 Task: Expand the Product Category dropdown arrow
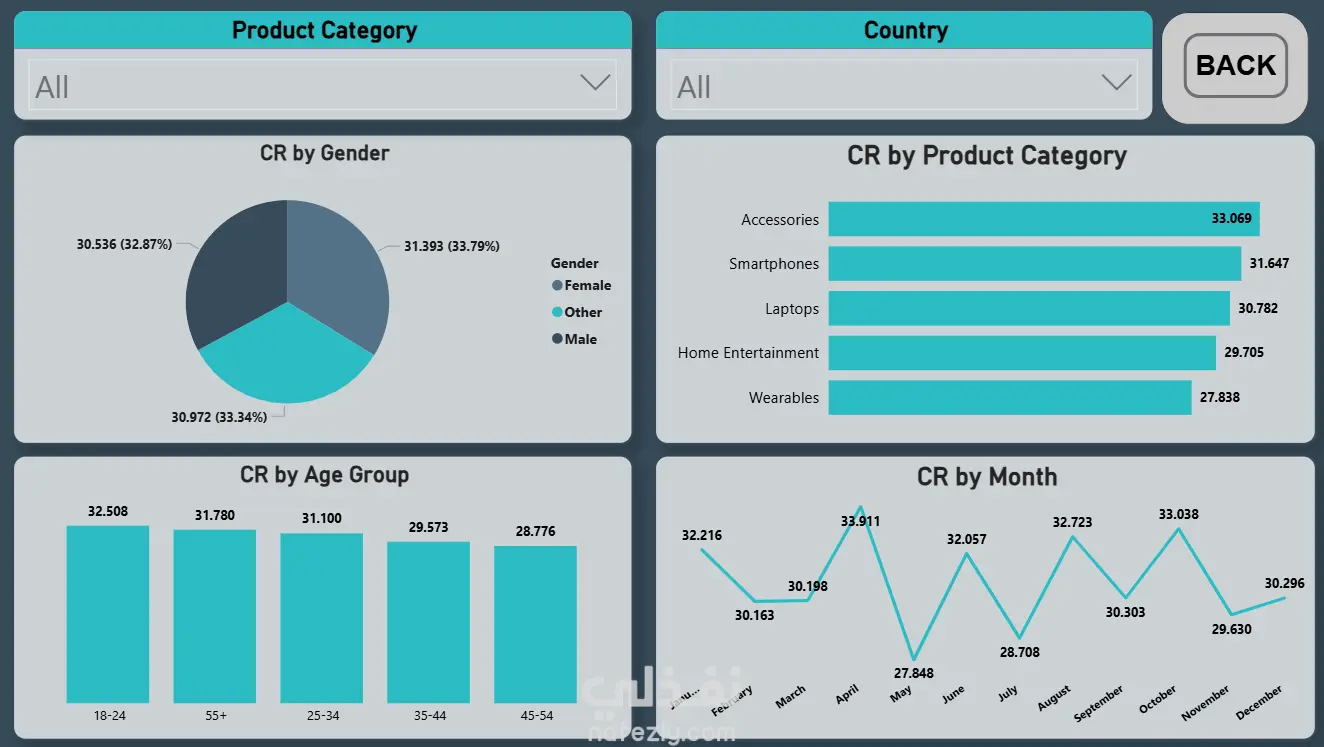tap(595, 83)
